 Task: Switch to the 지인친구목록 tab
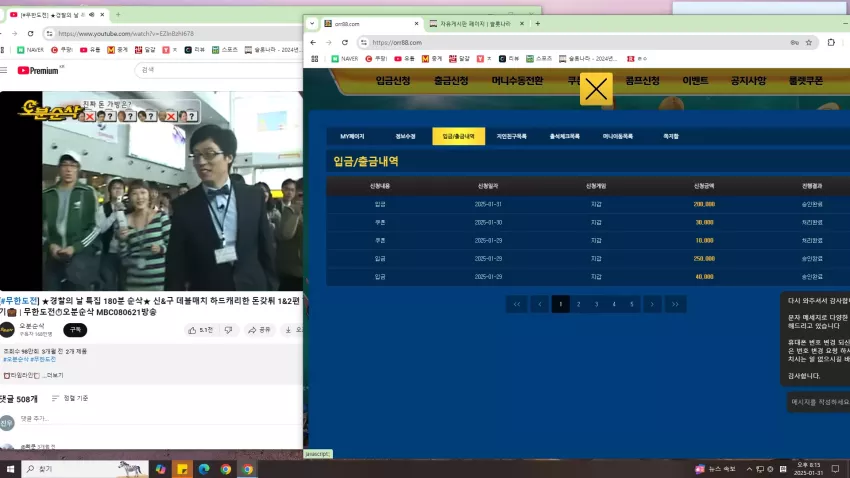coord(512,137)
